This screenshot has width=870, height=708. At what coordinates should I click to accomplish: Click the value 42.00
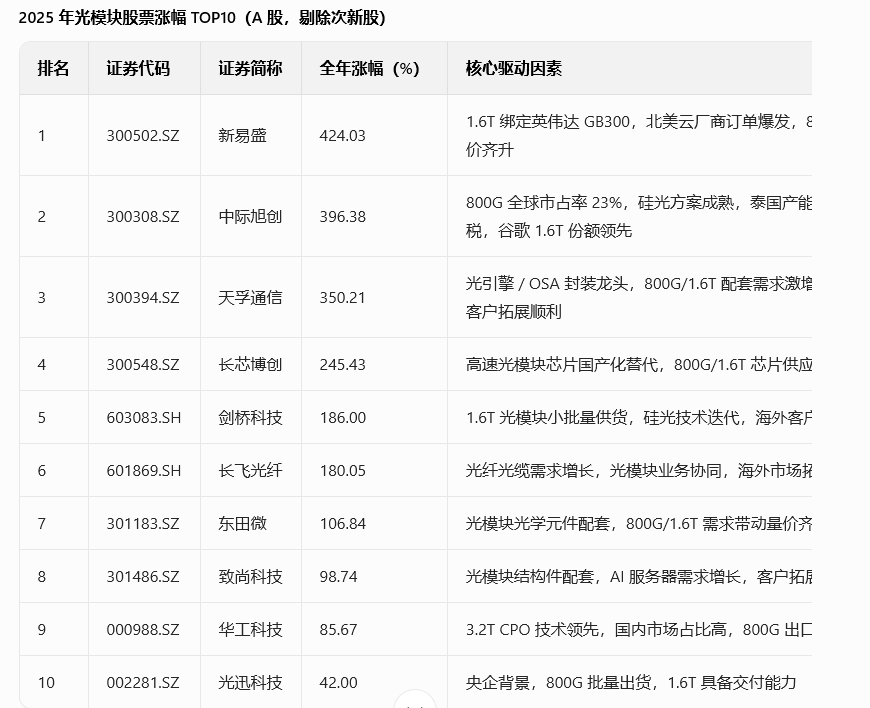point(338,682)
